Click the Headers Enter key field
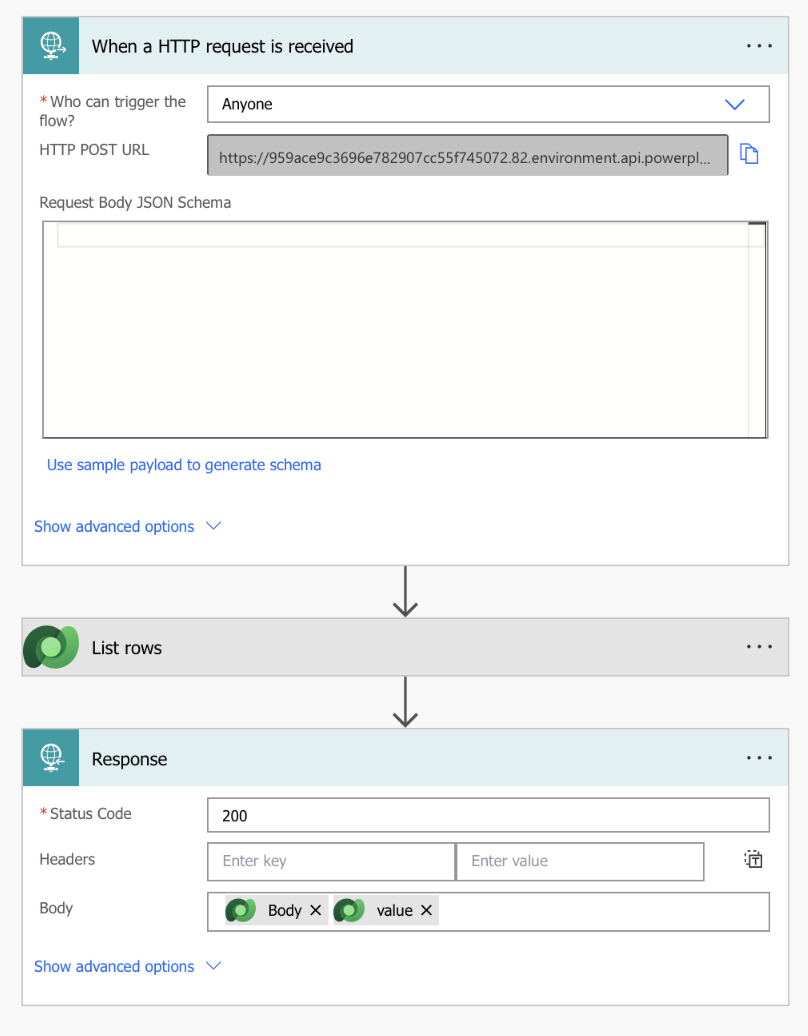This screenshot has width=808, height=1036. pyautogui.click(x=331, y=861)
